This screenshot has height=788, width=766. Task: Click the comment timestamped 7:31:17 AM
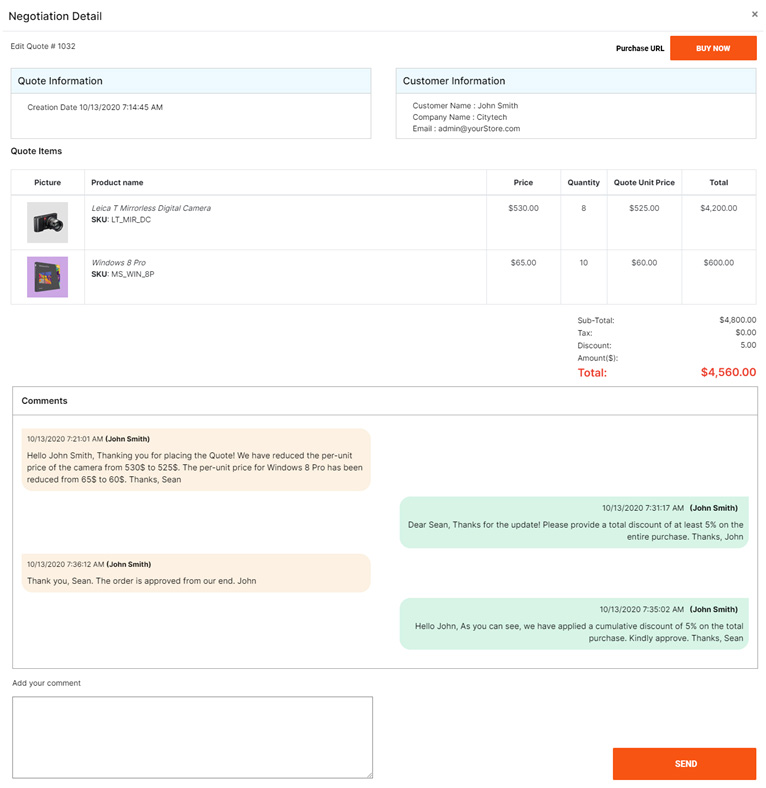pos(574,523)
